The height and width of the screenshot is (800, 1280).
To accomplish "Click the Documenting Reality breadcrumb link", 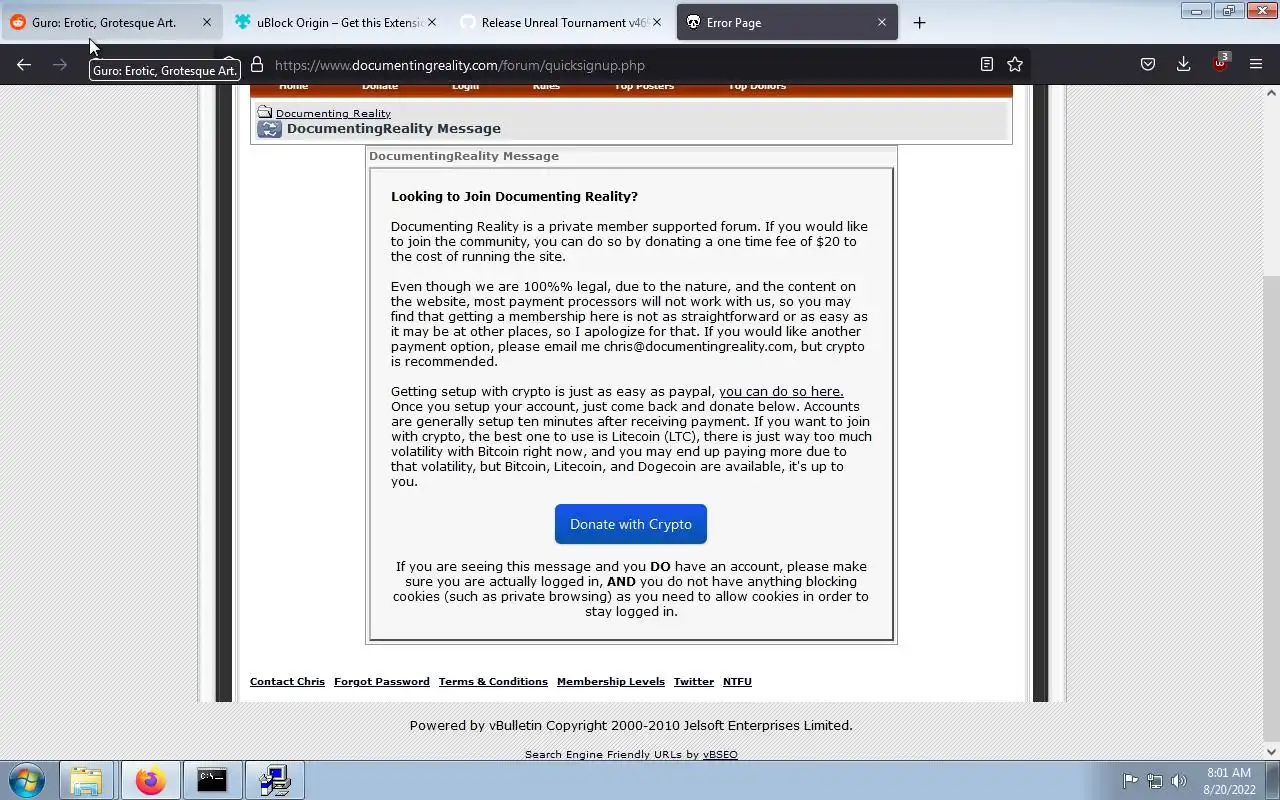I will coord(333,113).
